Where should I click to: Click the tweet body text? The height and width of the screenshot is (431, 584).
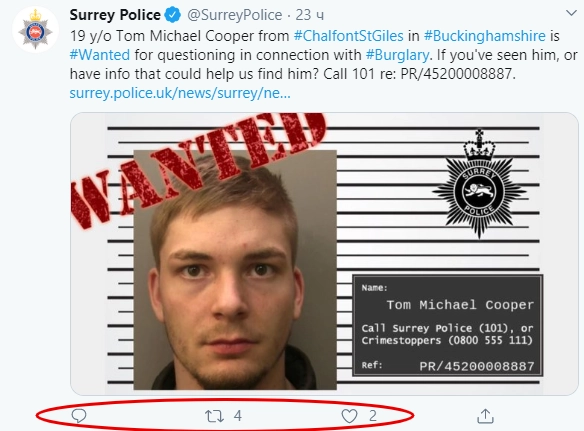[323, 55]
